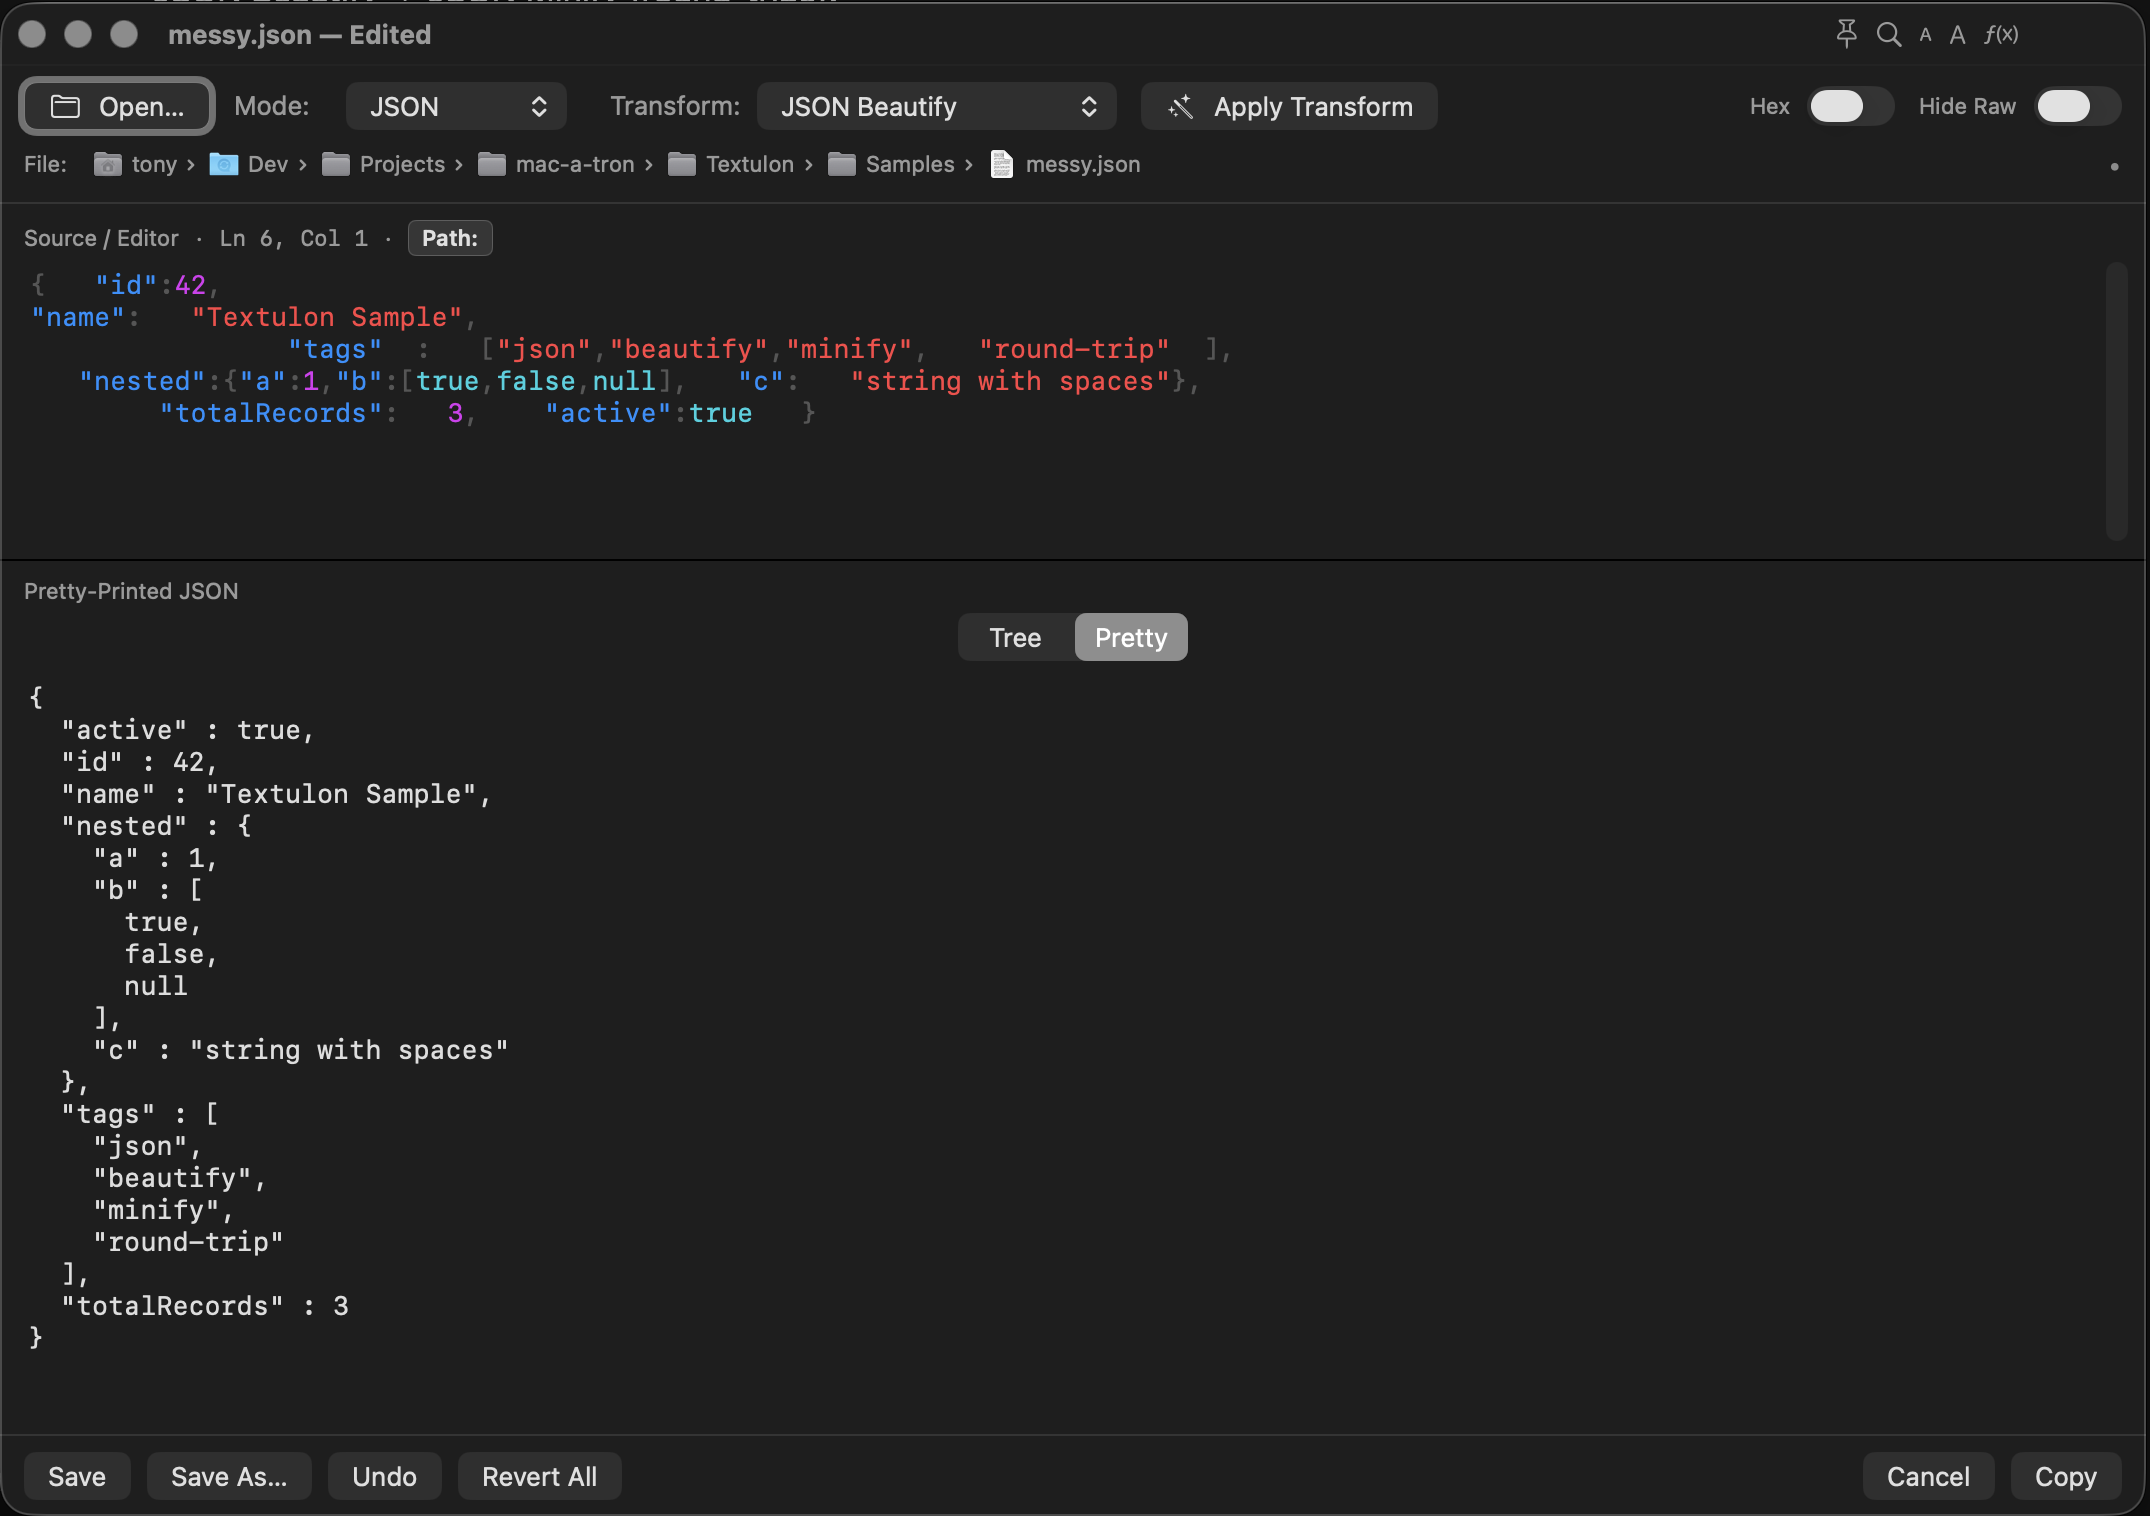Switch to the Pretty view tab

(x=1131, y=637)
